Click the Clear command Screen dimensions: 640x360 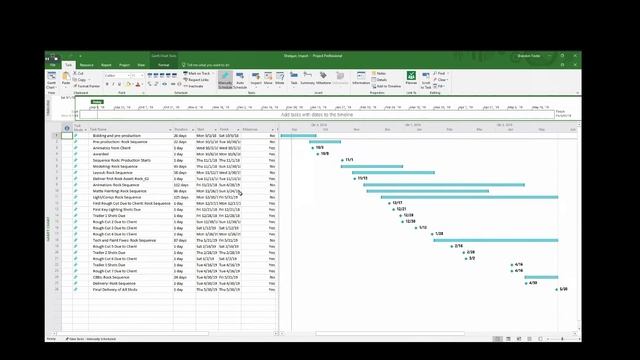pyautogui.click(x=440, y=80)
